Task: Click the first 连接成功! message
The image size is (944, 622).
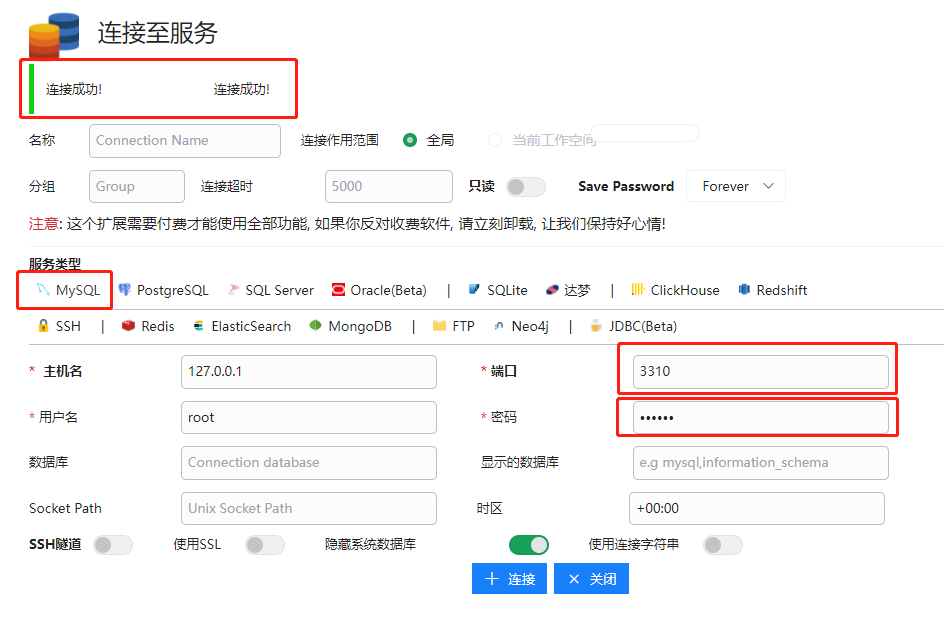Action: pos(74,90)
